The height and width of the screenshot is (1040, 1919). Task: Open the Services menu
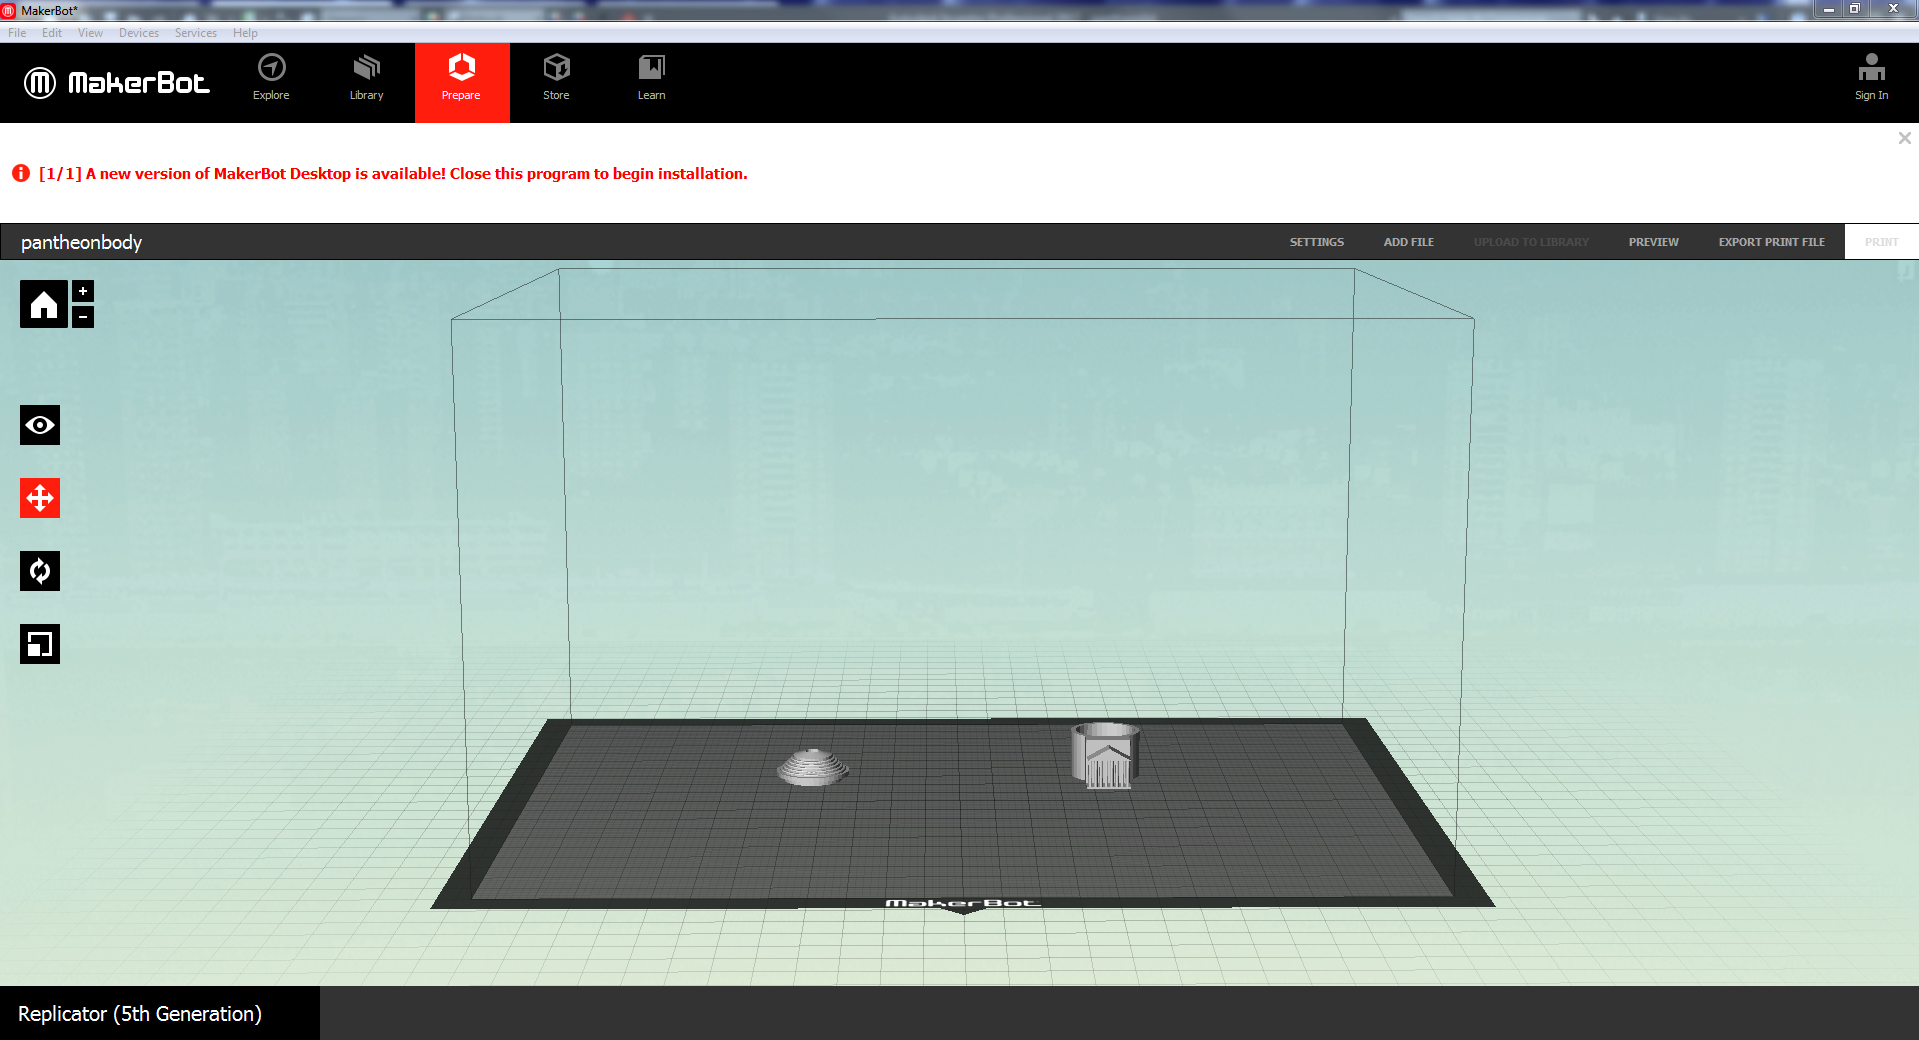click(196, 33)
